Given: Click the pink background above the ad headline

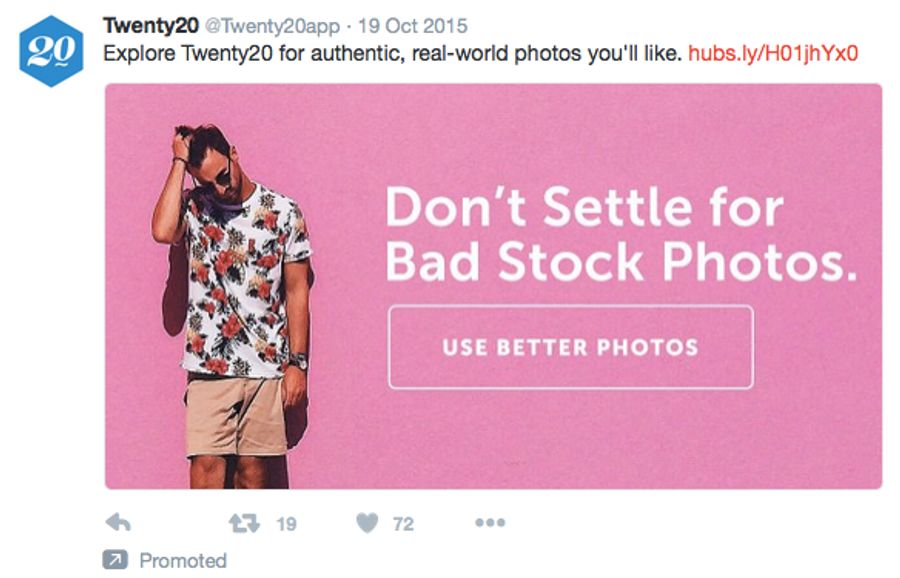Looking at the screenshot, I should pos(620,130).
